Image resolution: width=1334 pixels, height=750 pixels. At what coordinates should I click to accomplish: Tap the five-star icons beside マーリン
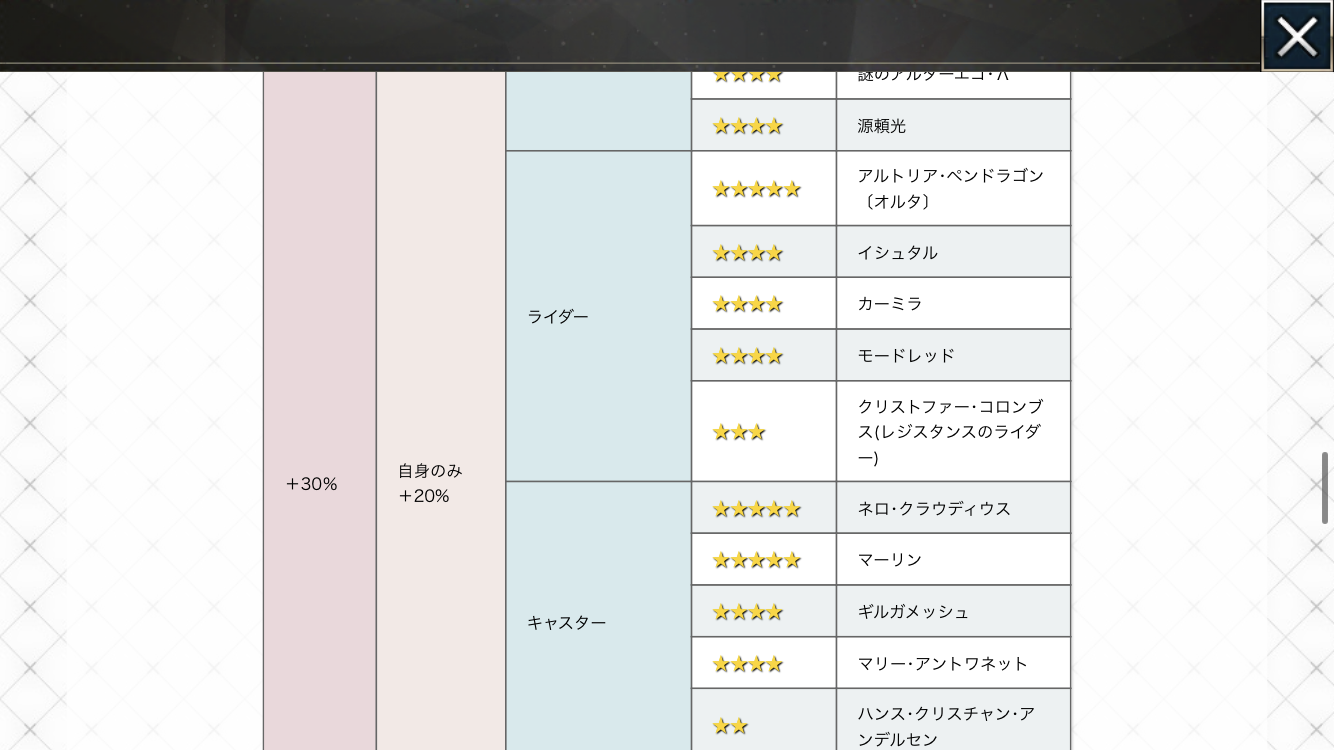click(x=756, y=560)
